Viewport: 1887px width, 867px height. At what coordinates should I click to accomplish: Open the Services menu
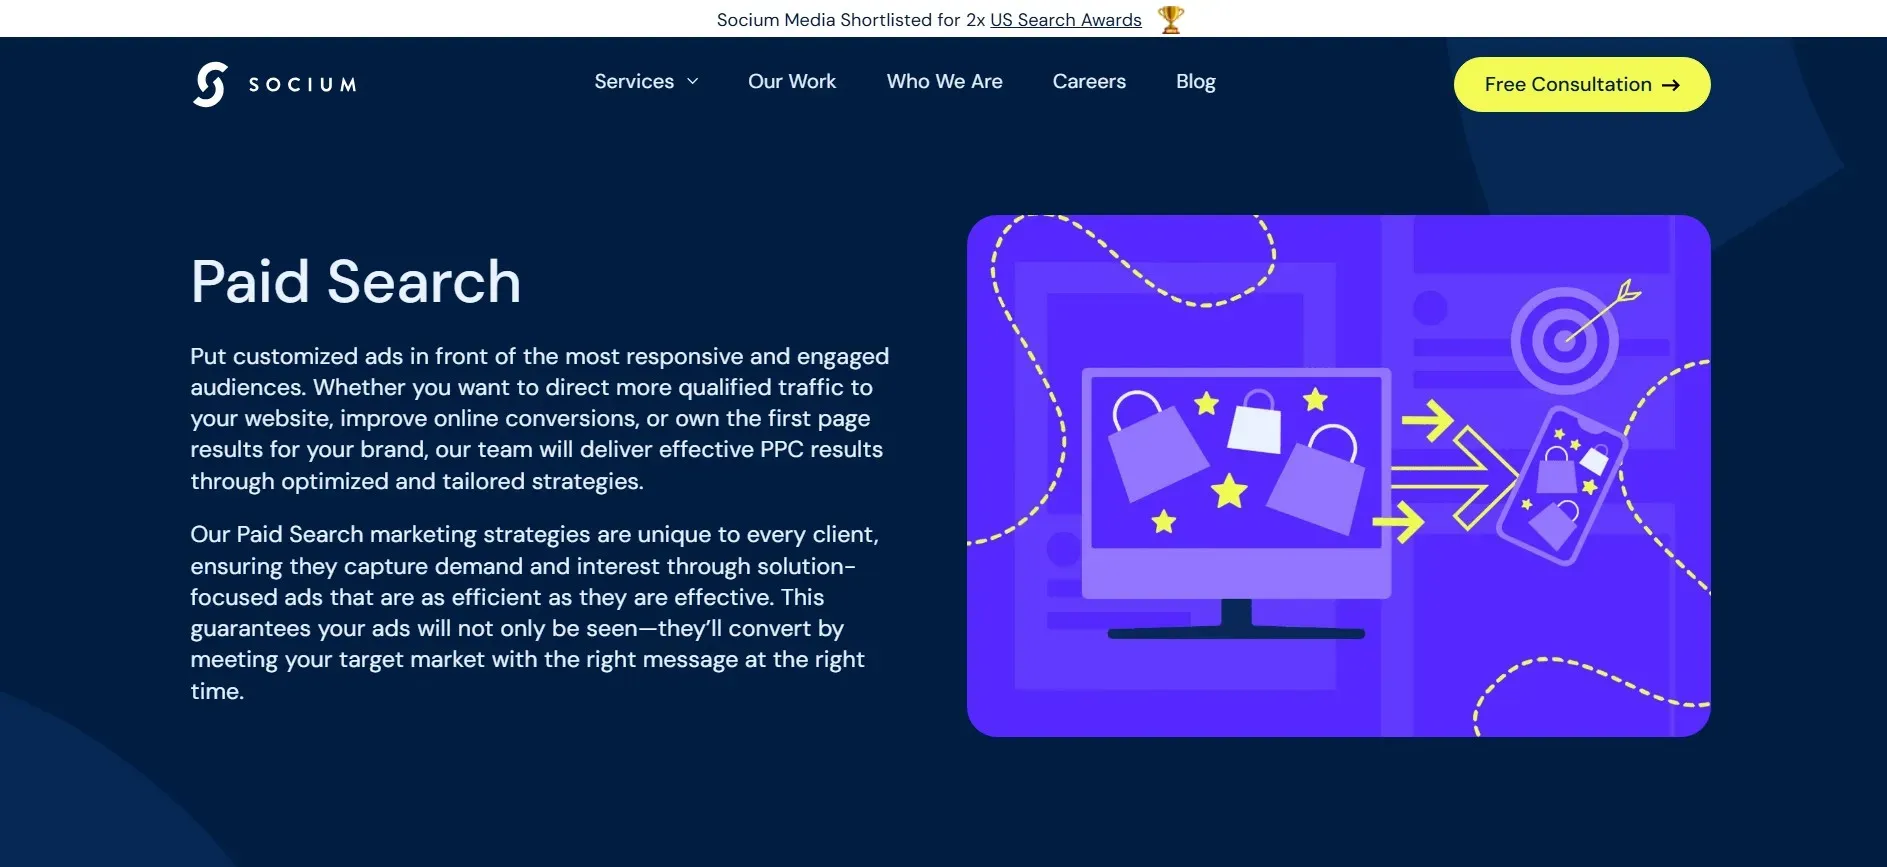(x=634, y=82)
